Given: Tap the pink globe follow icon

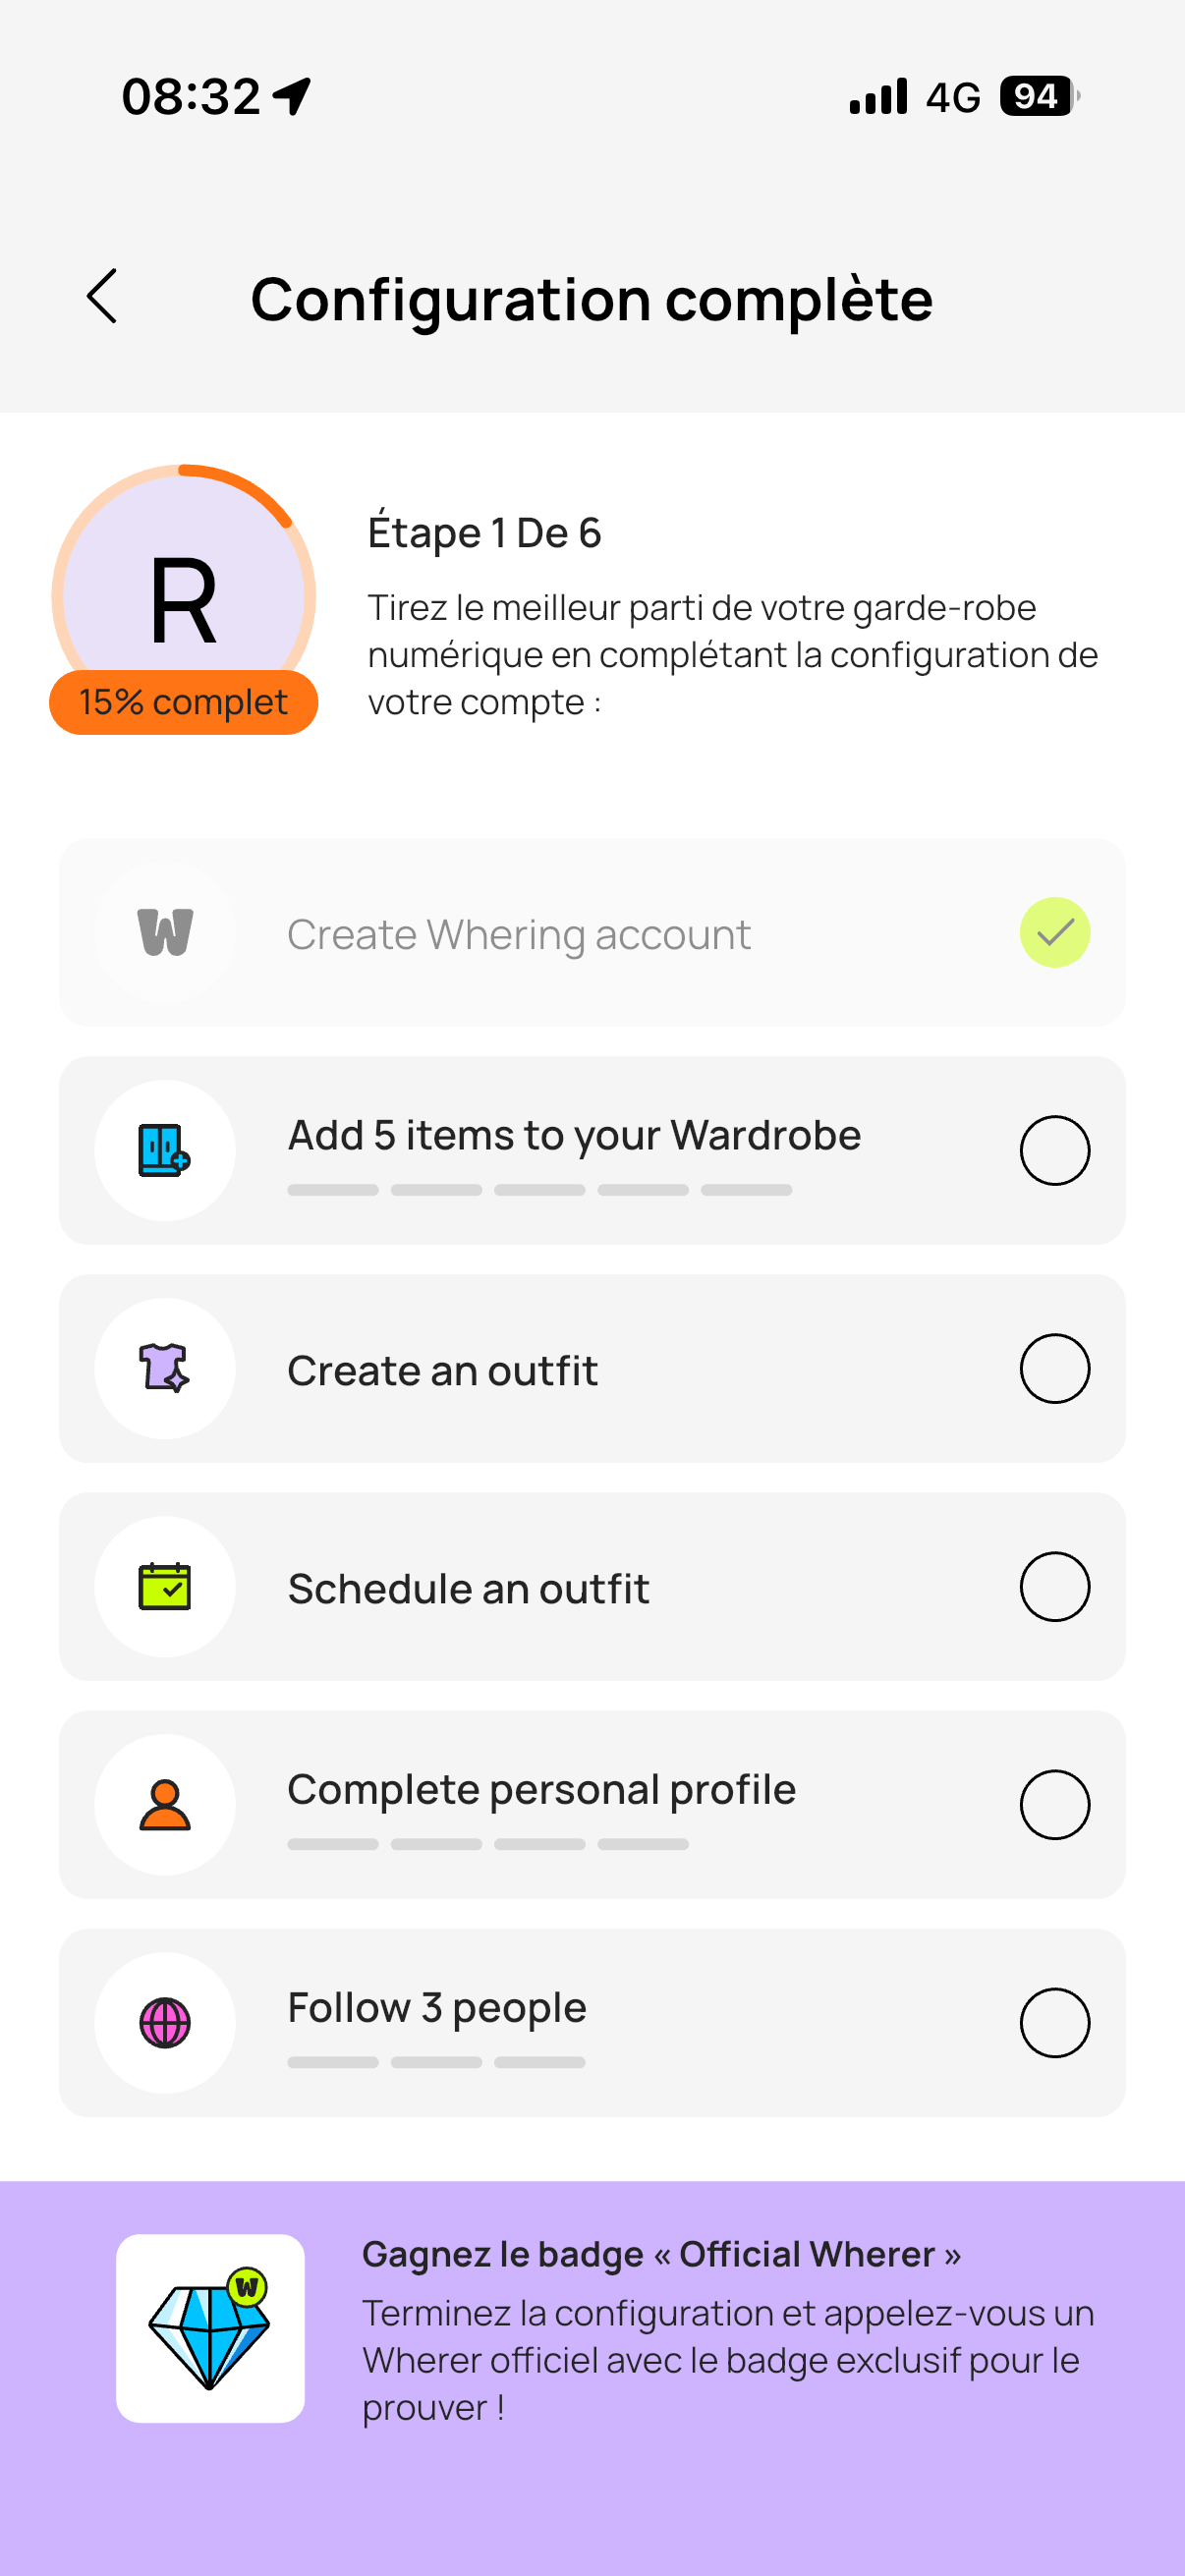Looking at the screenshot, I should [x=165, y=2023].
